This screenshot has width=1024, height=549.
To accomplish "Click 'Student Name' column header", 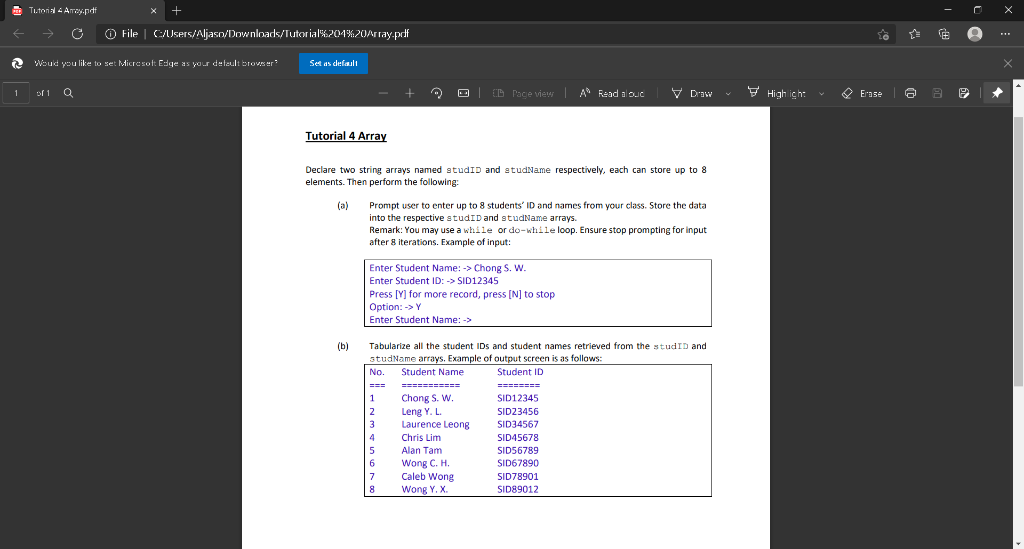I will pos(432,372).
